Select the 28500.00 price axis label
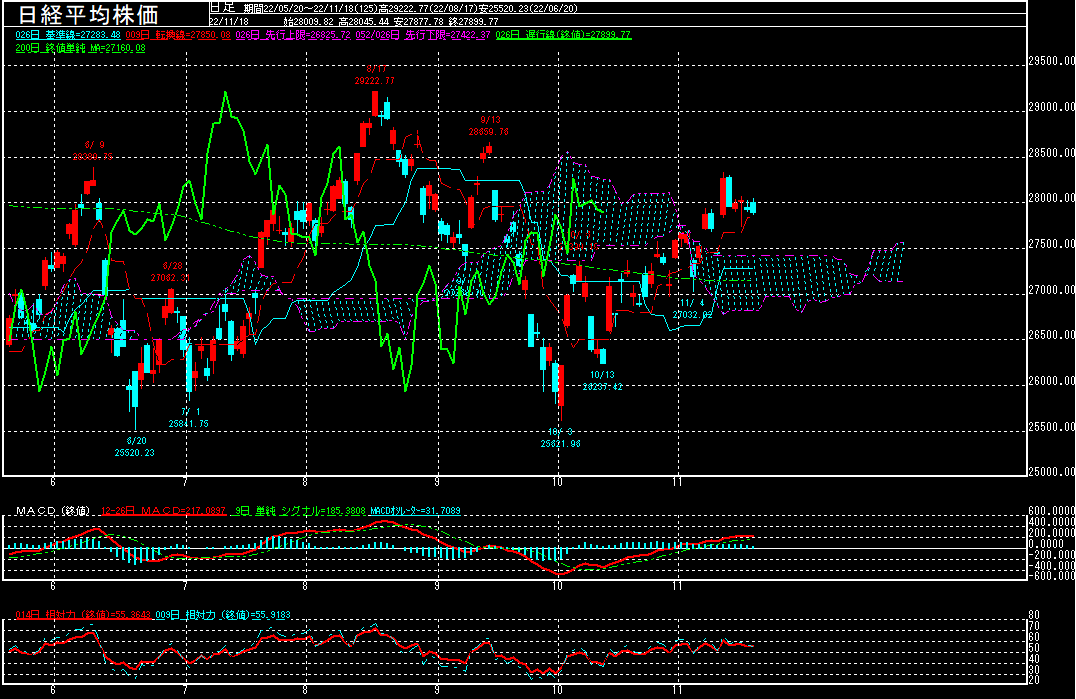The image size is (1076, 699). coord(1051,153)
